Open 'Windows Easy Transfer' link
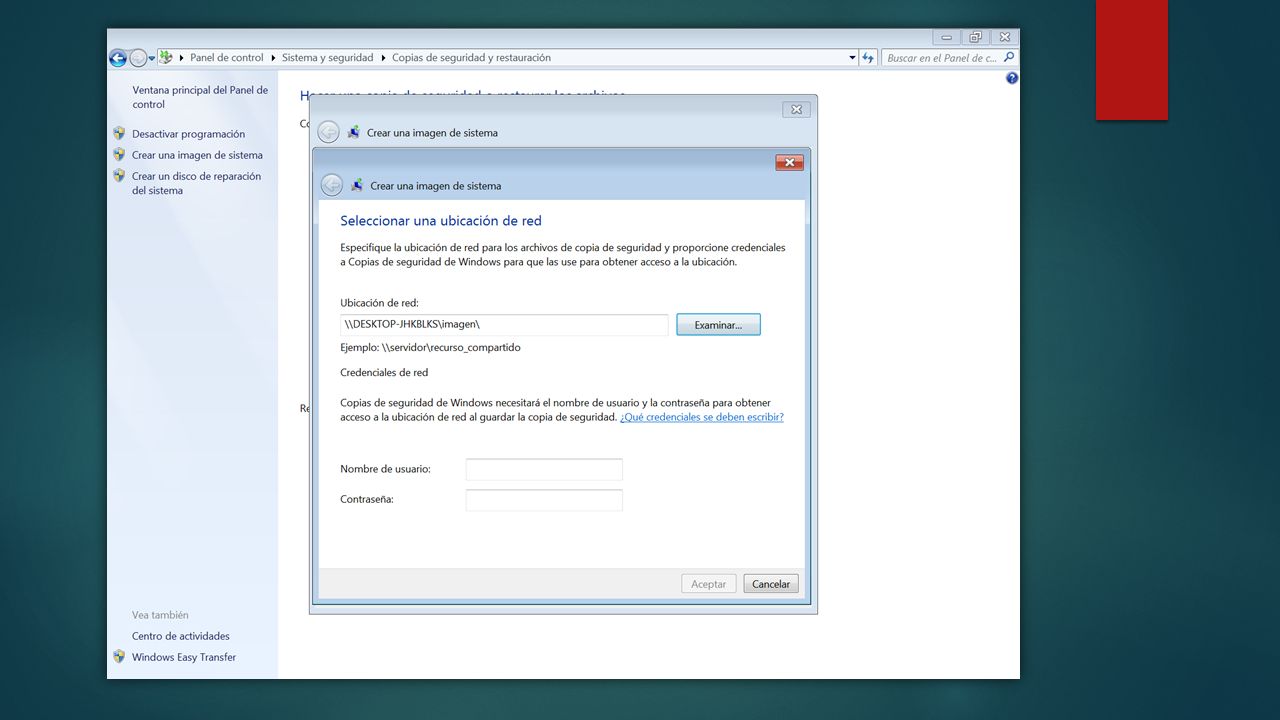This screenshot has width=1280, height=720. [184, 657]
